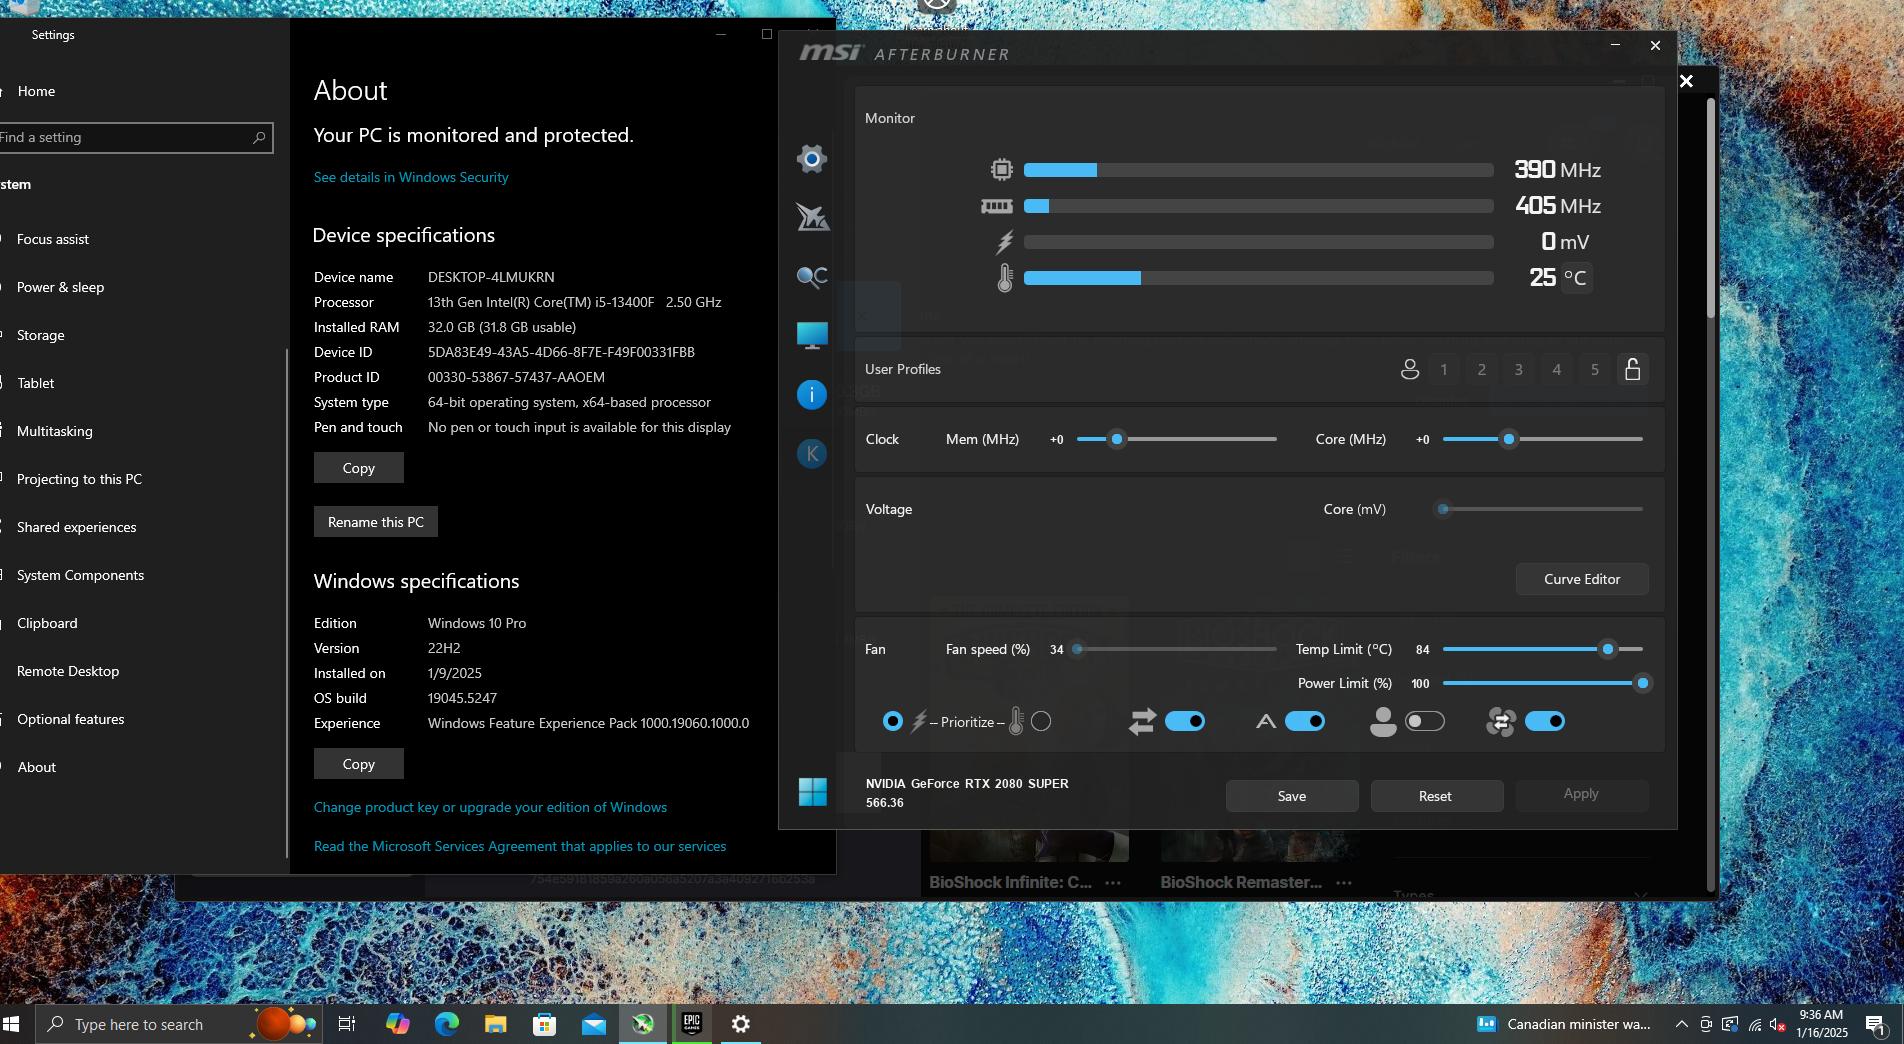Screen dimensions: 1904x1044
Task: Open the Canadian minister news widget
Action: (x=1564, y=1024)
